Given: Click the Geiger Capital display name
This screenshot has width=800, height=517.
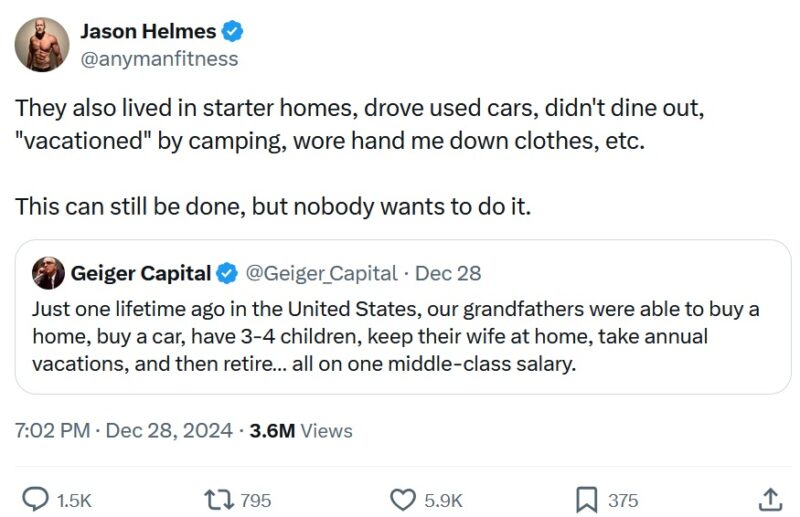Looking at the screenshot, I should pos(140,273).
